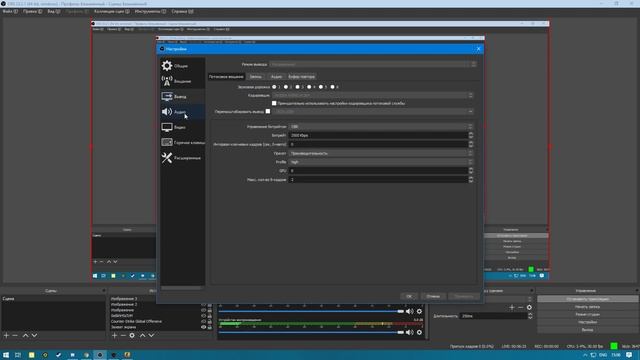This screenshot has height=360, width=640.
Task: Open the Вывод (Output) settings section
Action: pyautogui.click(x=182, y=96)
